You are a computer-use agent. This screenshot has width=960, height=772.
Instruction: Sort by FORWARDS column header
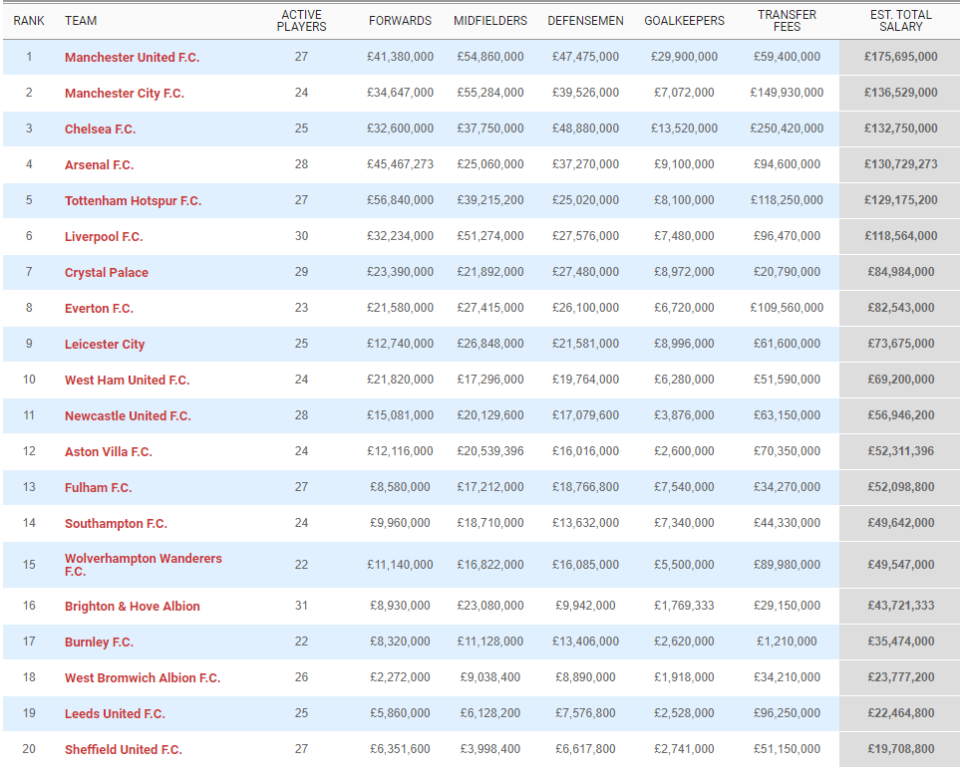coord(400,21)
